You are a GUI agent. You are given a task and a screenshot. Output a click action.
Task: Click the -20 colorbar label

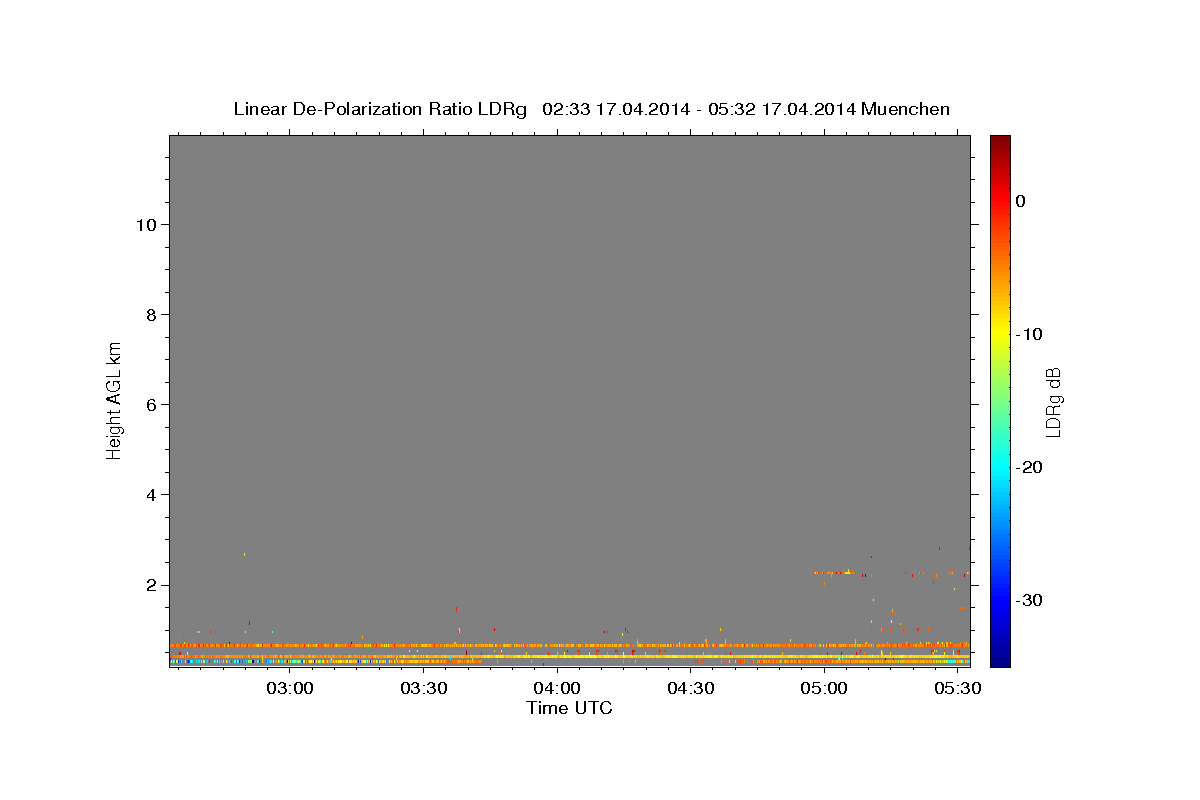pyautogui.click(x=1029, y=467)
